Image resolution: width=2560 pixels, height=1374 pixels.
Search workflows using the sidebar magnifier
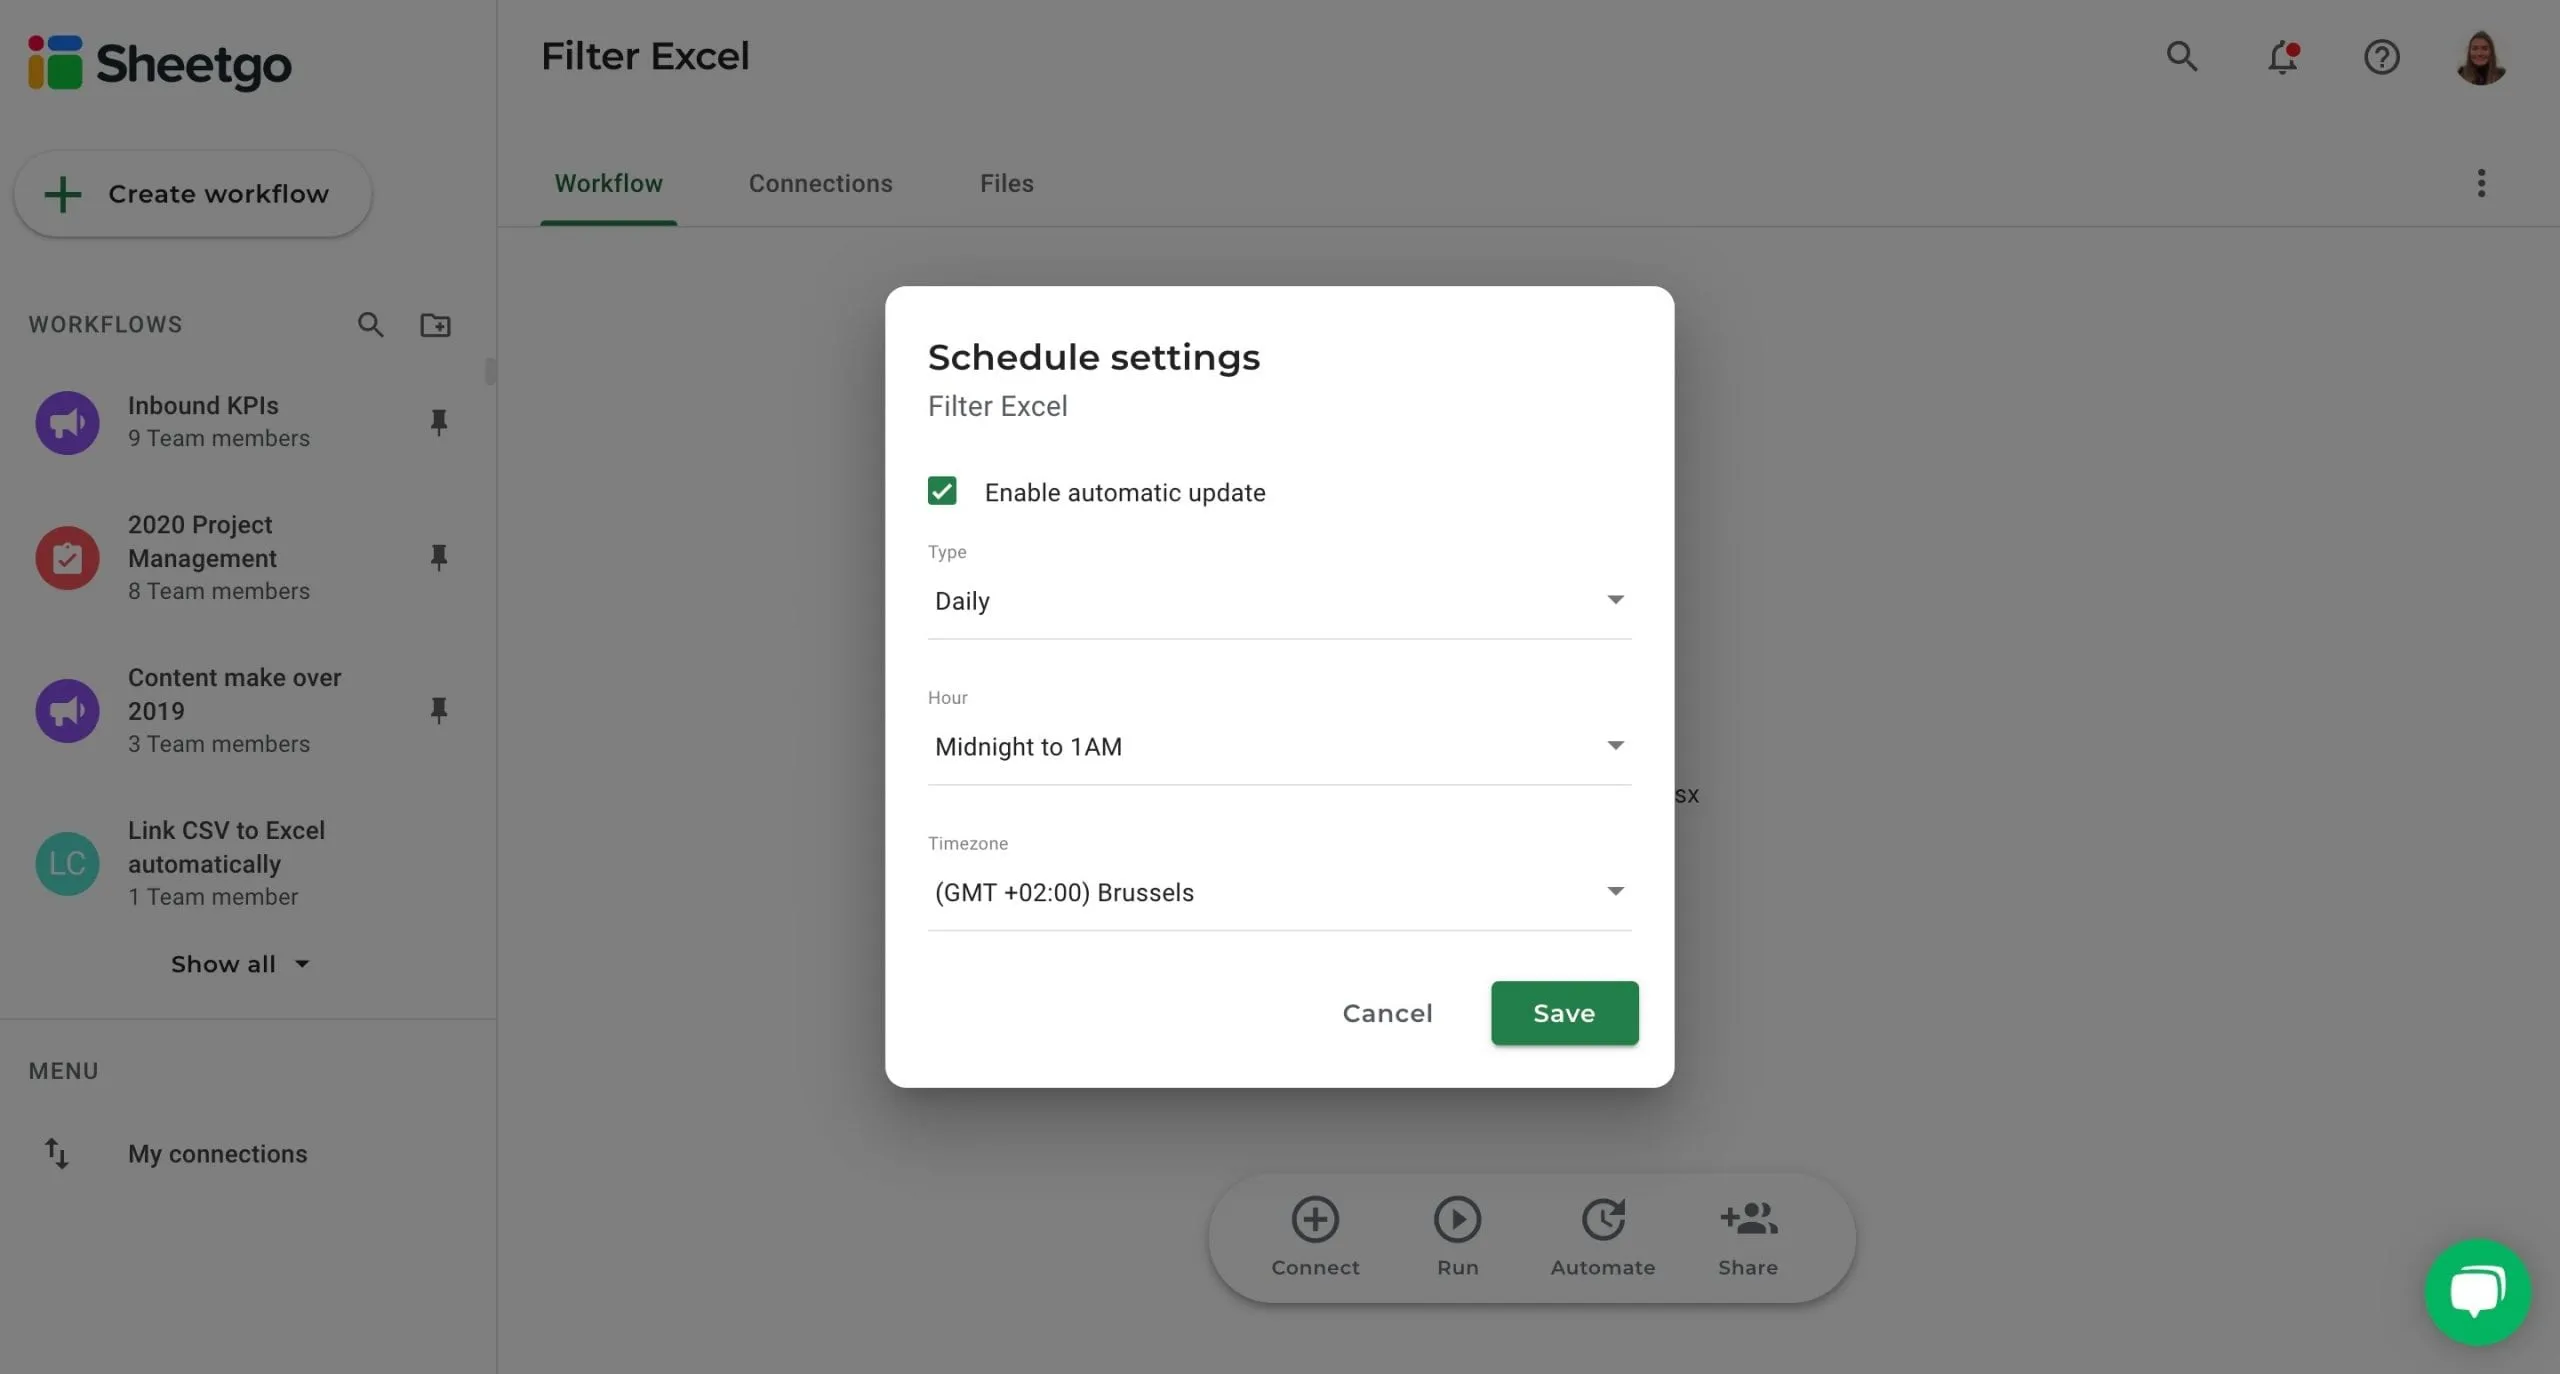point(370,325)
